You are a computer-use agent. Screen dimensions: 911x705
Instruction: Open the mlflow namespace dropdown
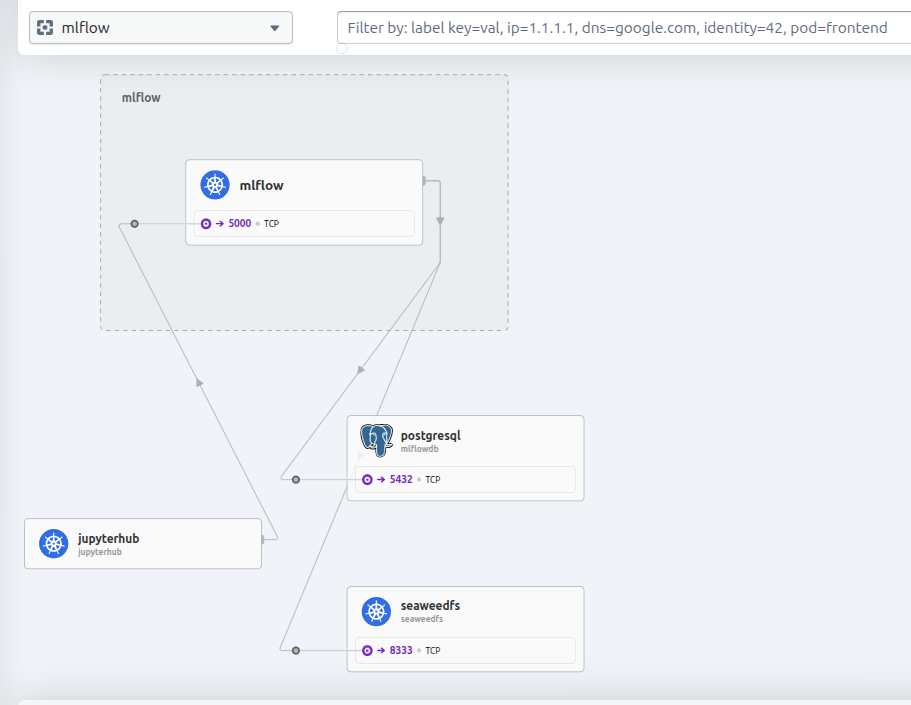tap(160, 27)
